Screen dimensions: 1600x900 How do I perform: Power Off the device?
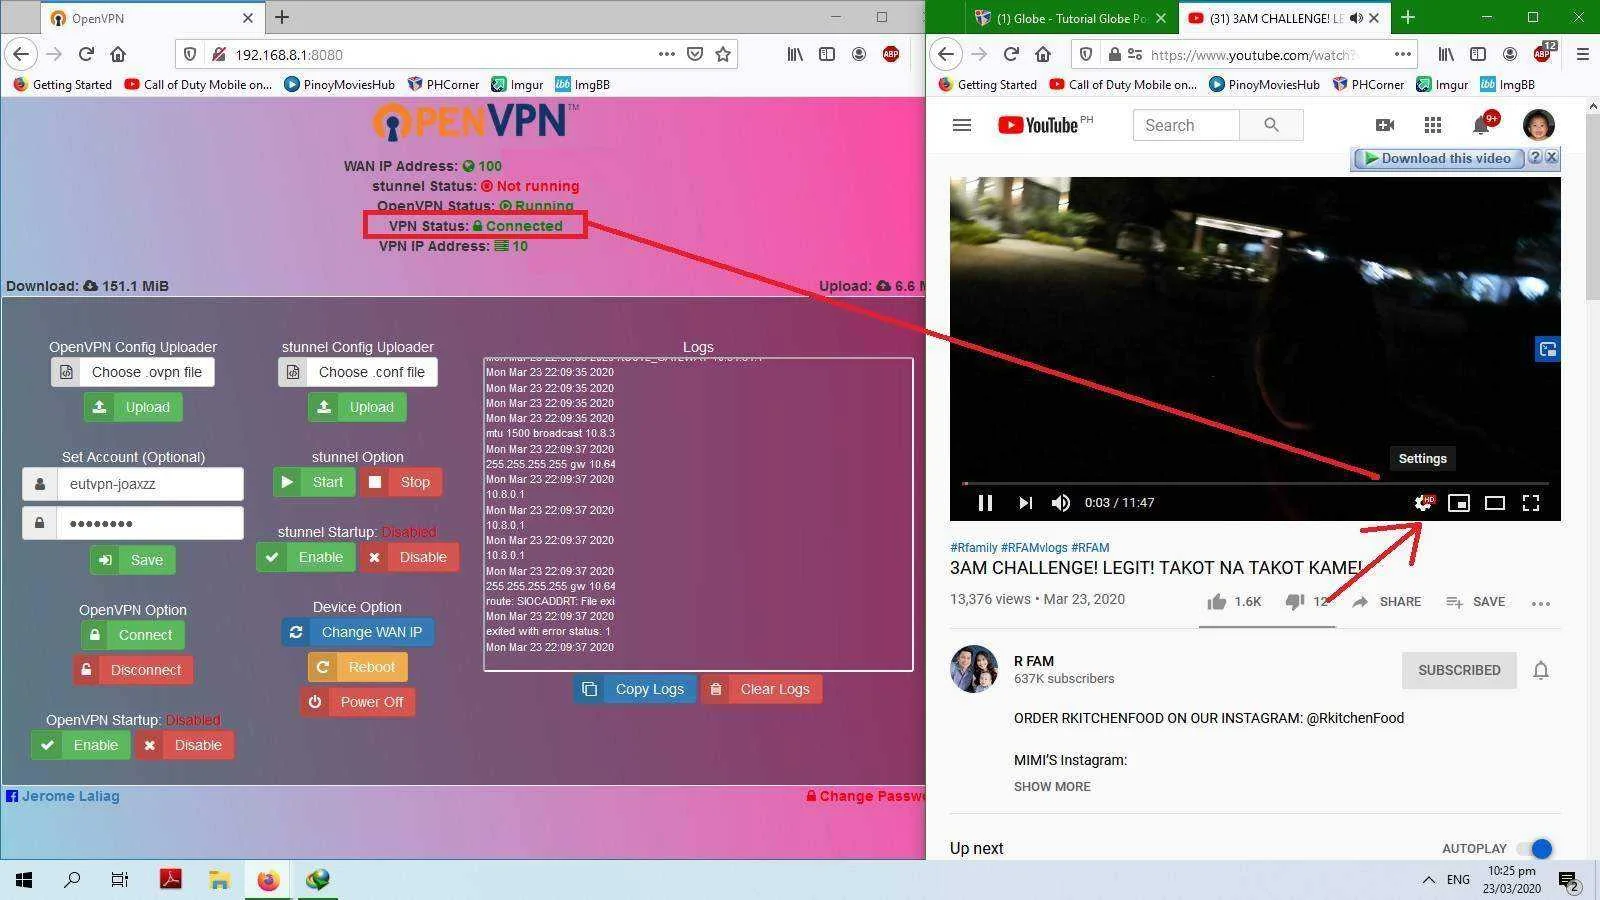tap(358, 702)
